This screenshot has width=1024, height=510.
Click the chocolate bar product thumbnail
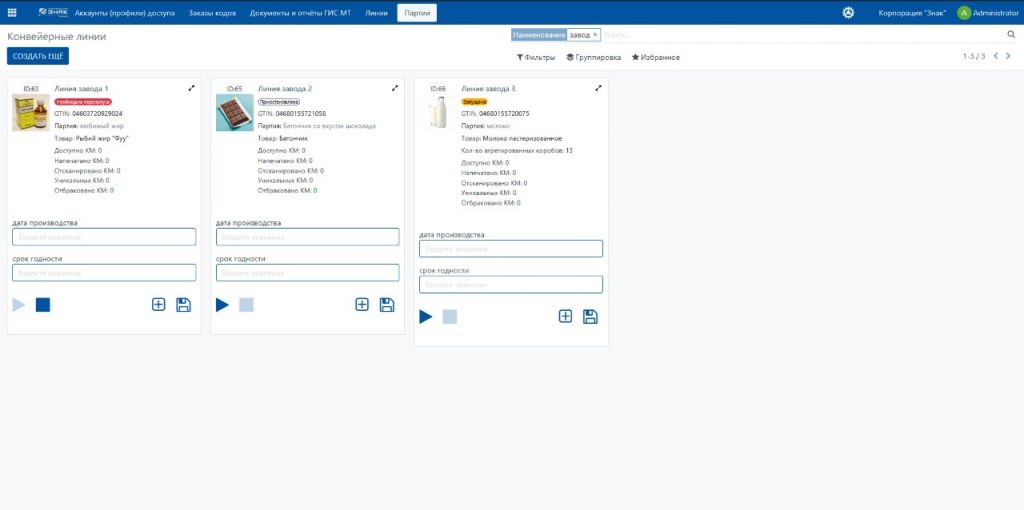coord(234,112)
